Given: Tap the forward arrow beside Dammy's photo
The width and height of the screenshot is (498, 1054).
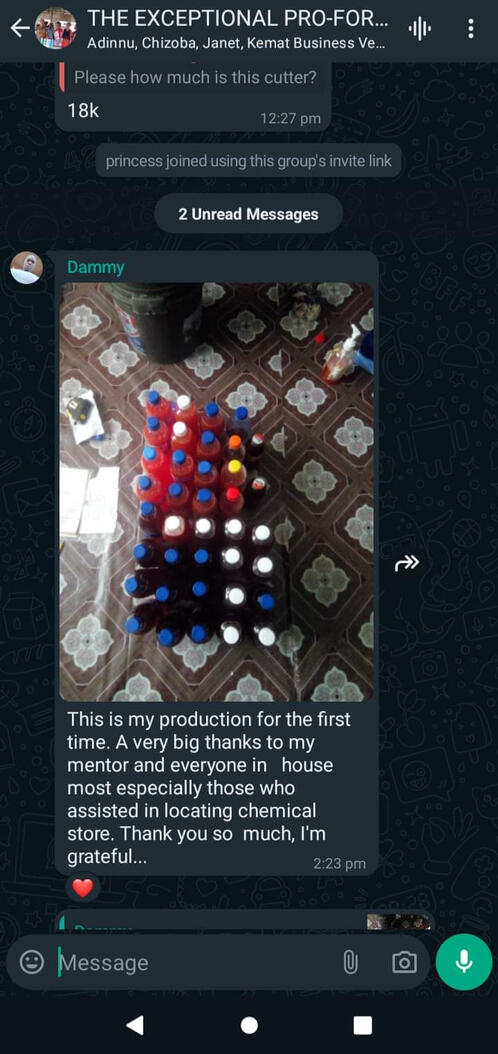Looking at the screenshot, I should (407, 563).
